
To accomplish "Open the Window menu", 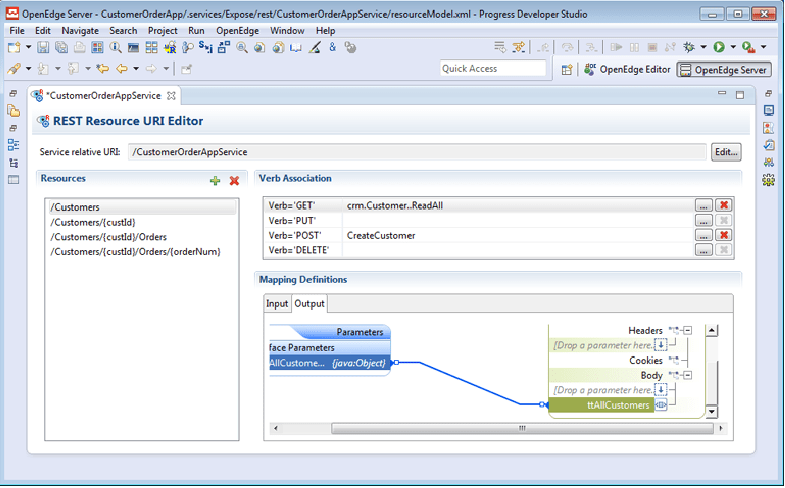I will pos(287,31).
